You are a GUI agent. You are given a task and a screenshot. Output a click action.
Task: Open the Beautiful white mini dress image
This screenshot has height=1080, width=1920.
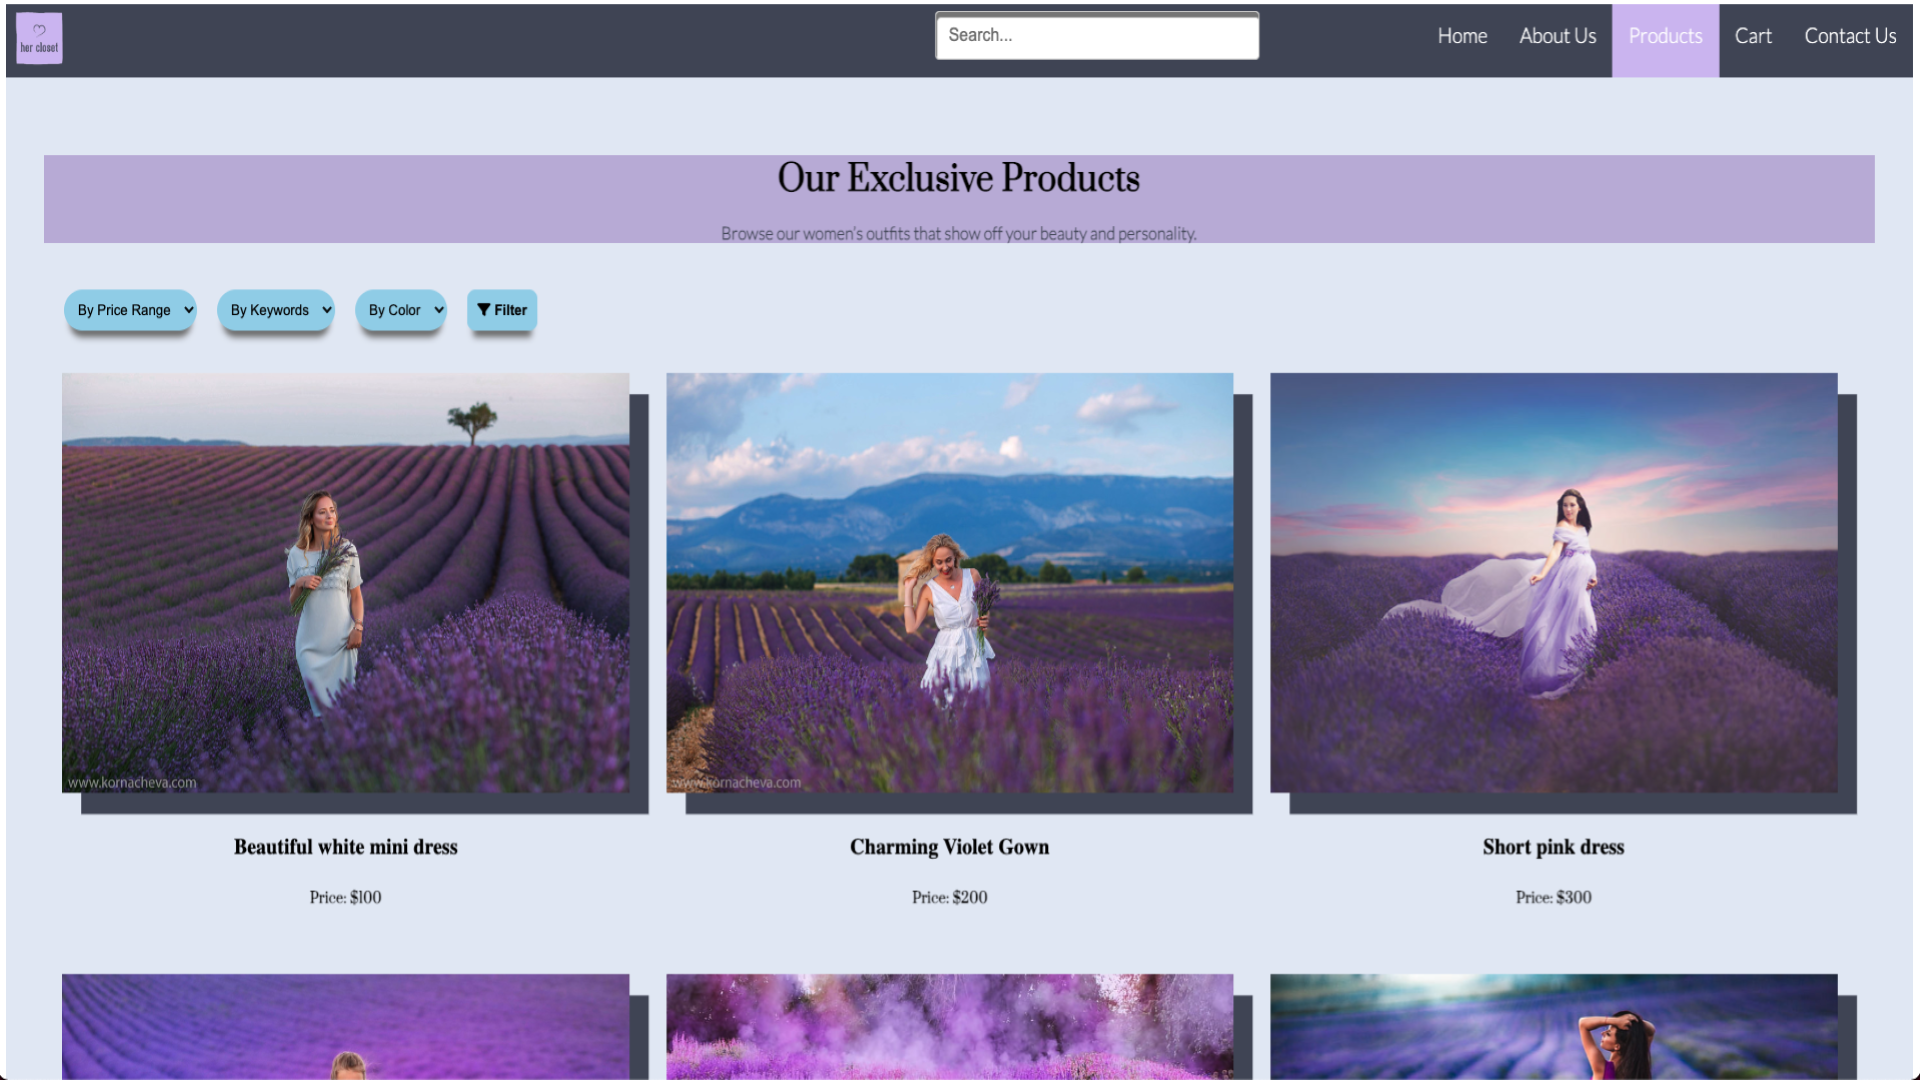pos(346,583)
